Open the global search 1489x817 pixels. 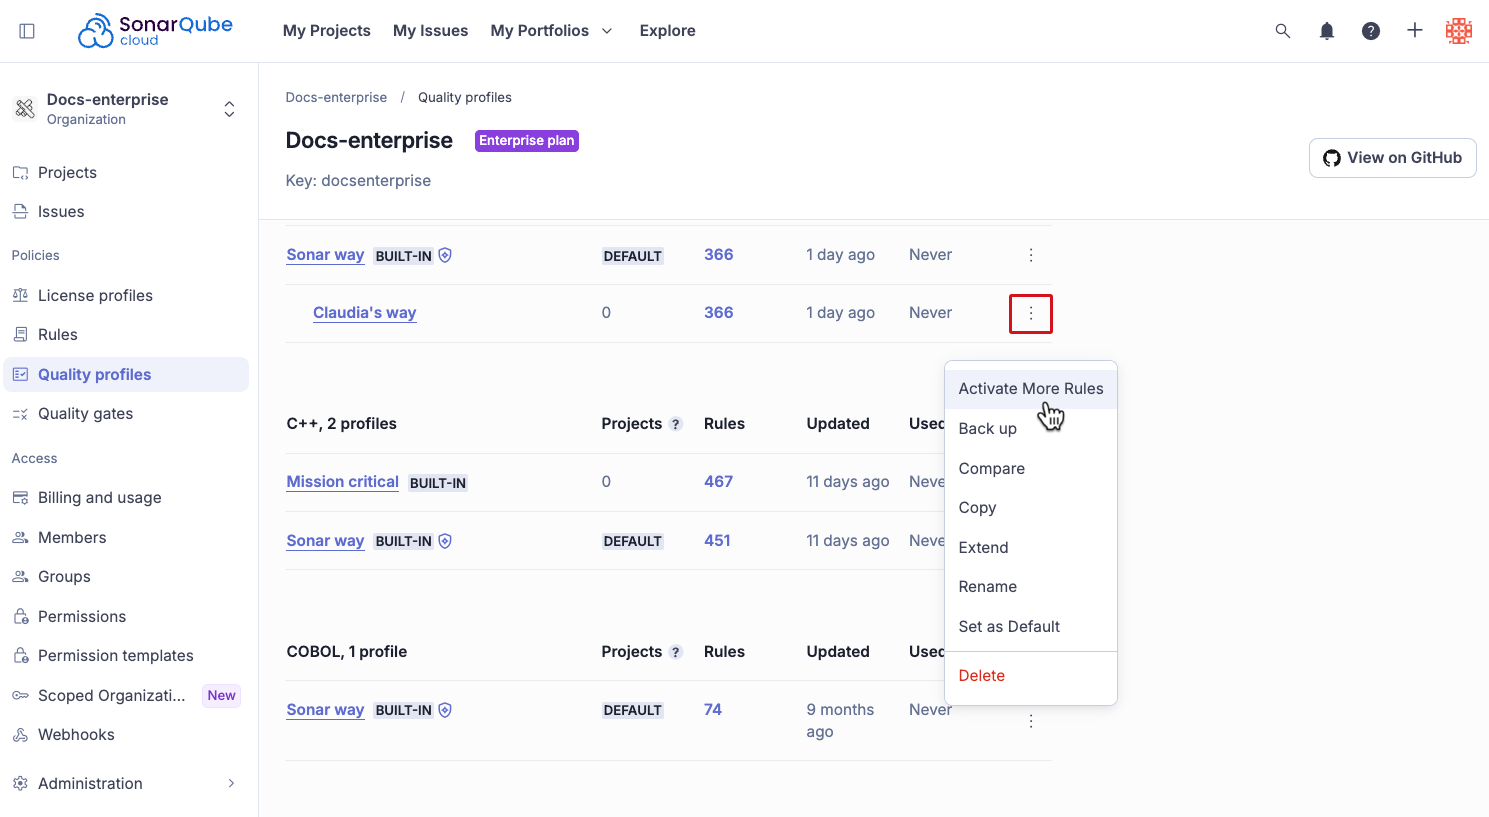(x=1282, y=31)
